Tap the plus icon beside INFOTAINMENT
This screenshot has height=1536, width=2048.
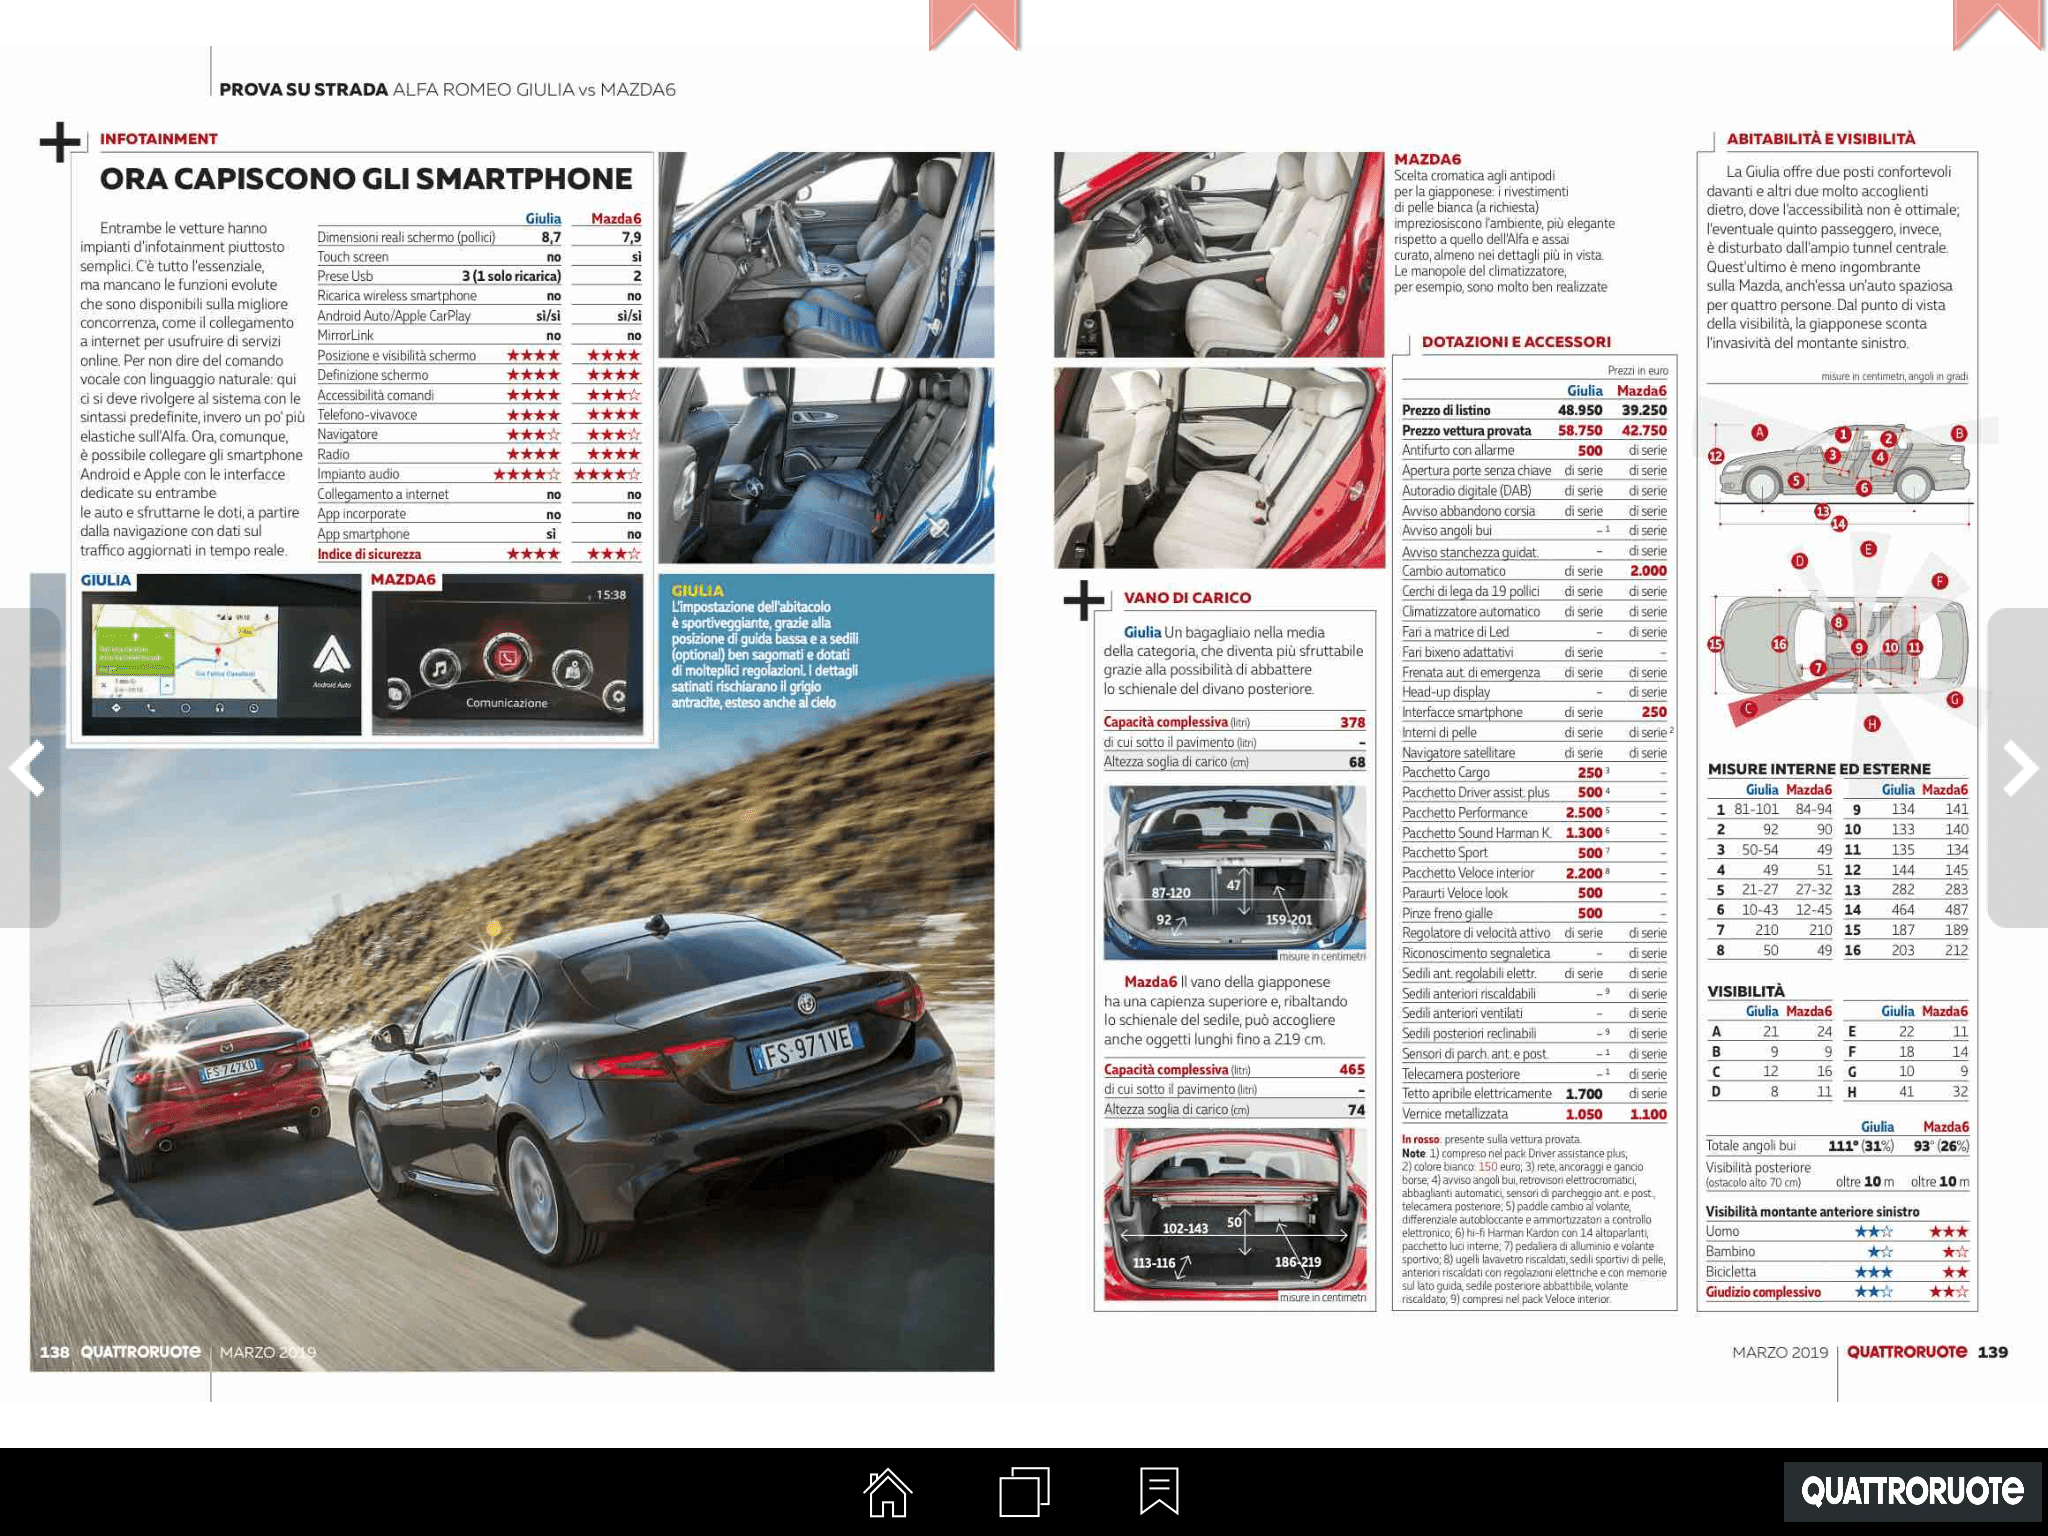pyautogui.click(x=60, y=142)
